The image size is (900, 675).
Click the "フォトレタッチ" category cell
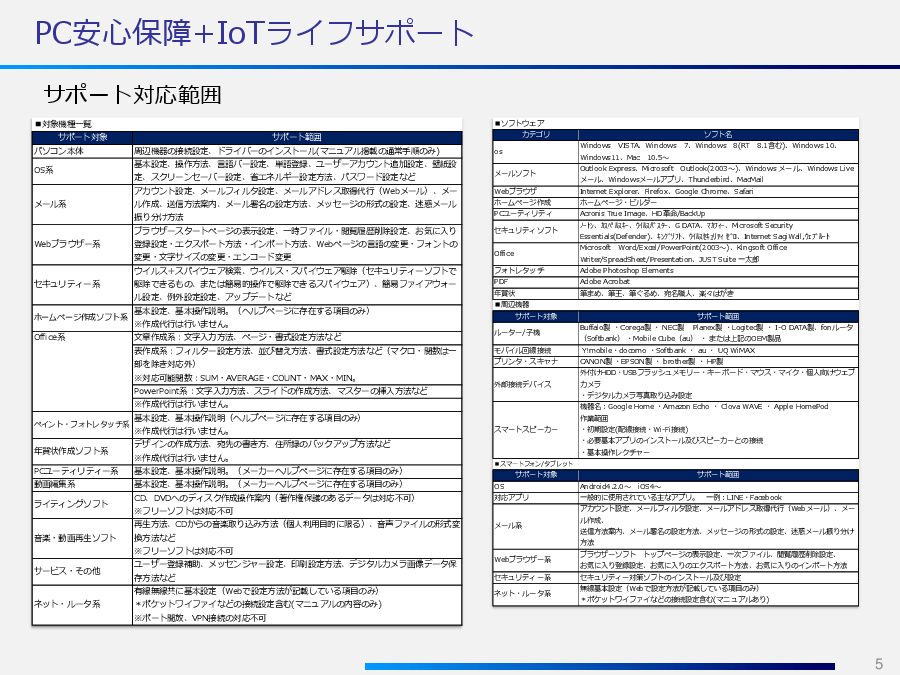point(519,270)
